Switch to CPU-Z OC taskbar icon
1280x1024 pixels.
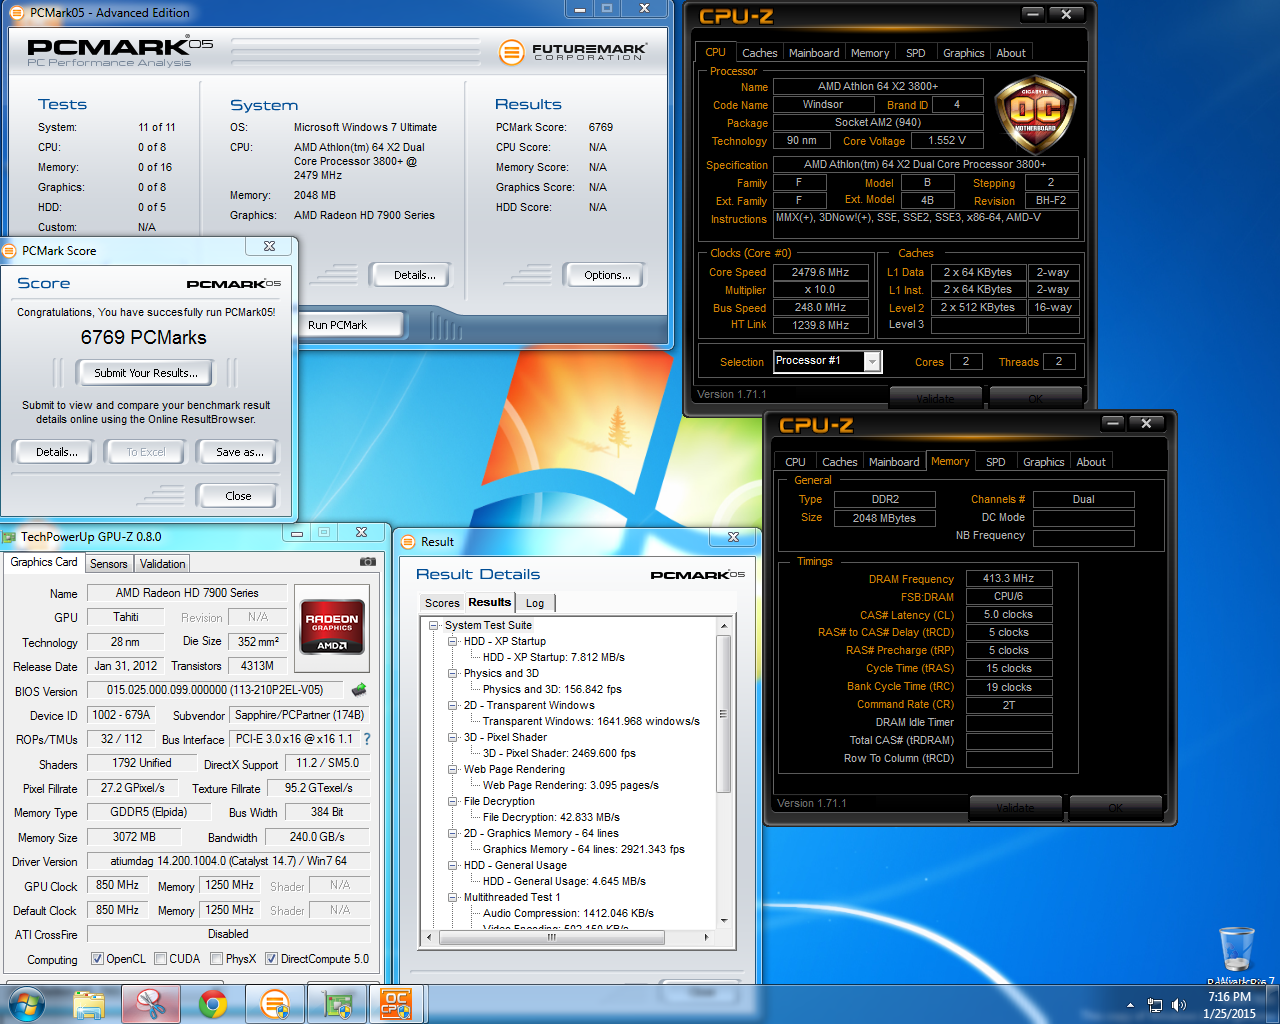pos(396,1004)
